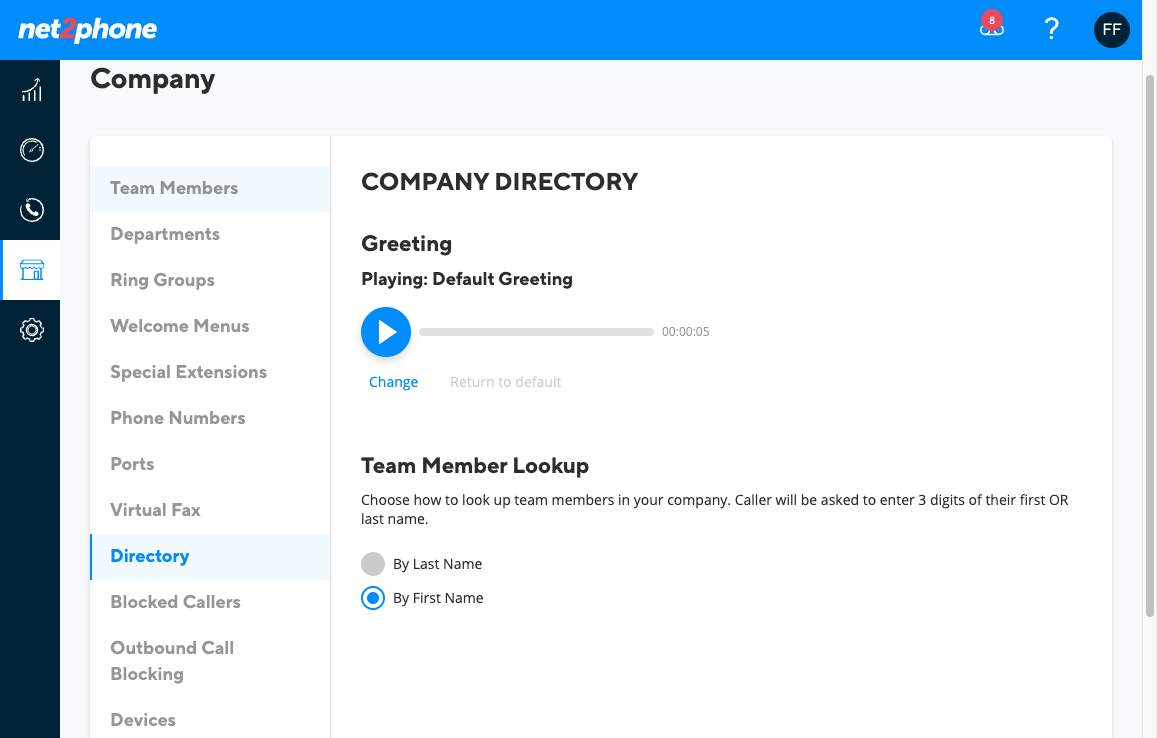Image resolution: width=1157 pixels, height=738 pixels.
Task: Click the Playing: Default Greeting label
Action: [x=466, y=279]
